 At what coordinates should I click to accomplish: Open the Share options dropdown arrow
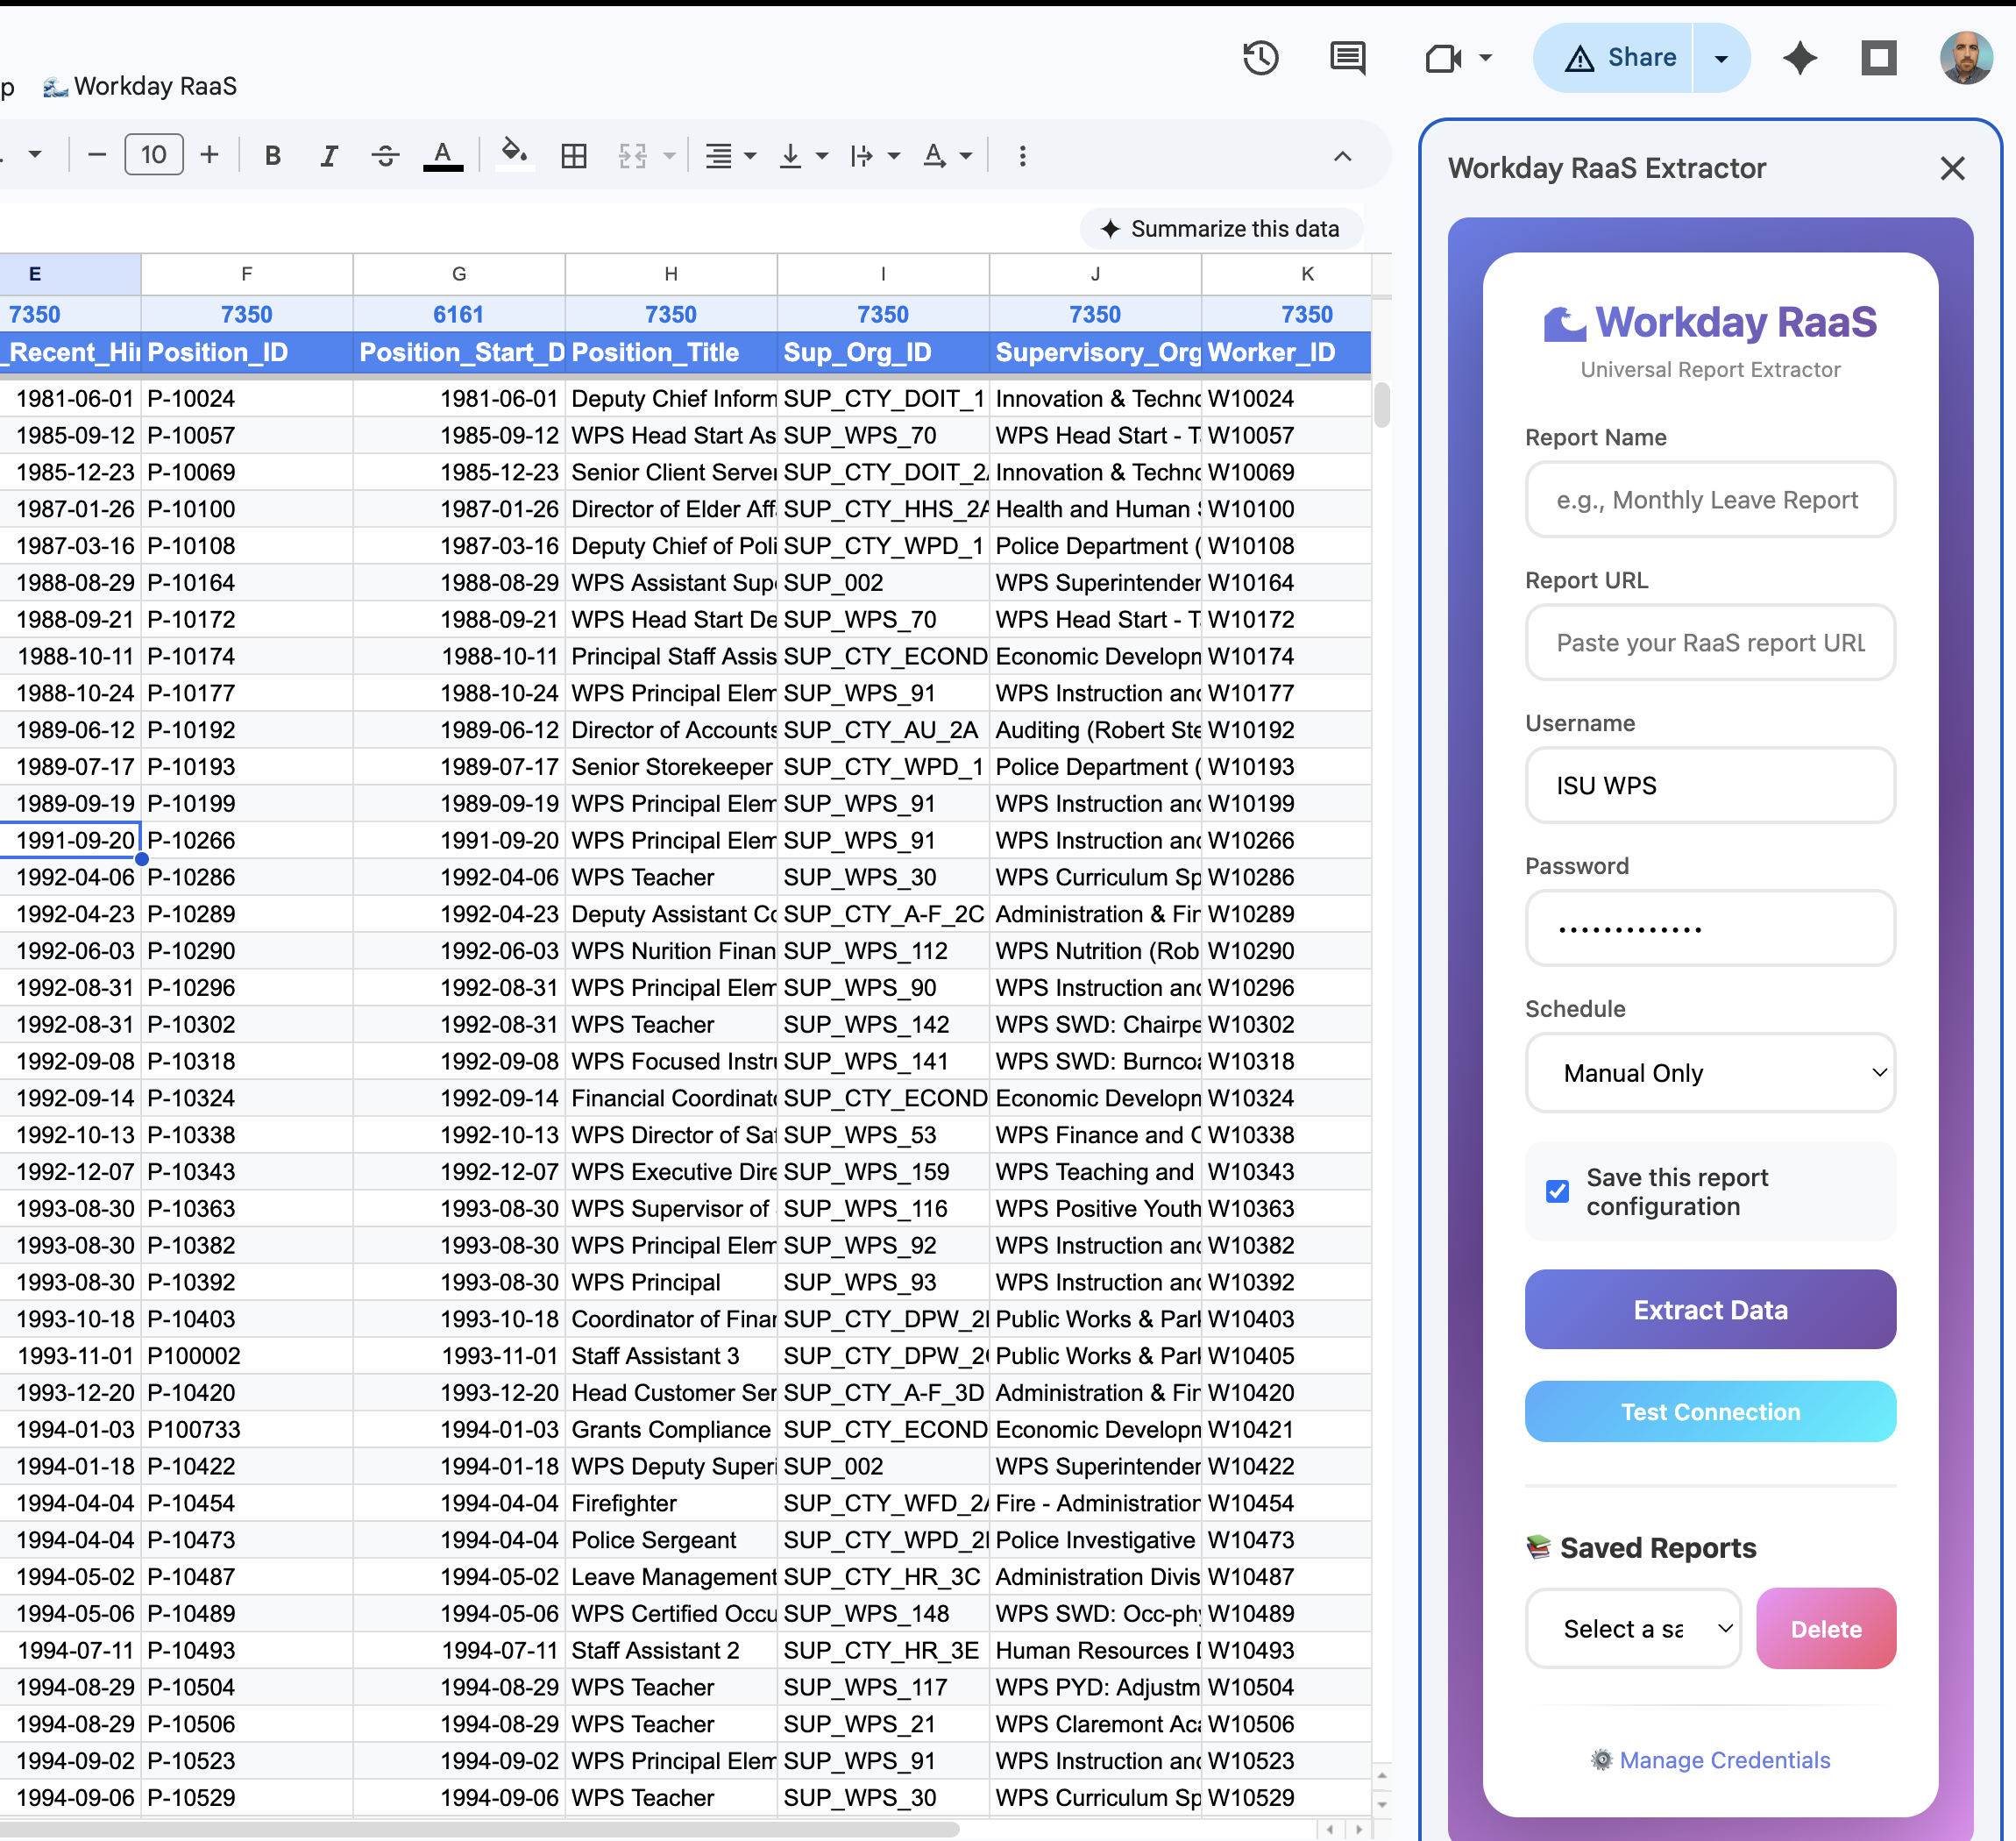(1720, 57)
